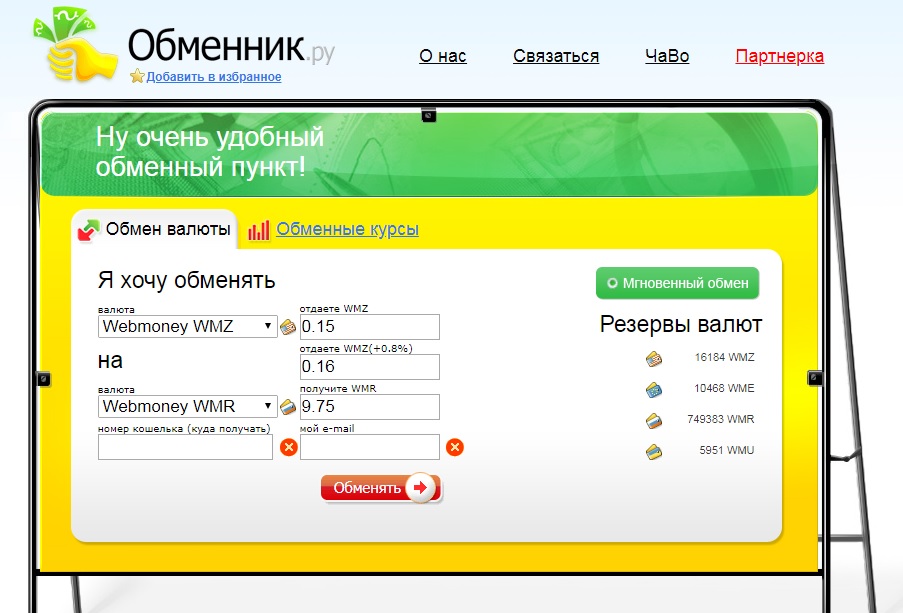Click the 749383 WMR reserve value
Image resolution: width=903 pixels, height=613 pixels.
[x=720, y=419]
